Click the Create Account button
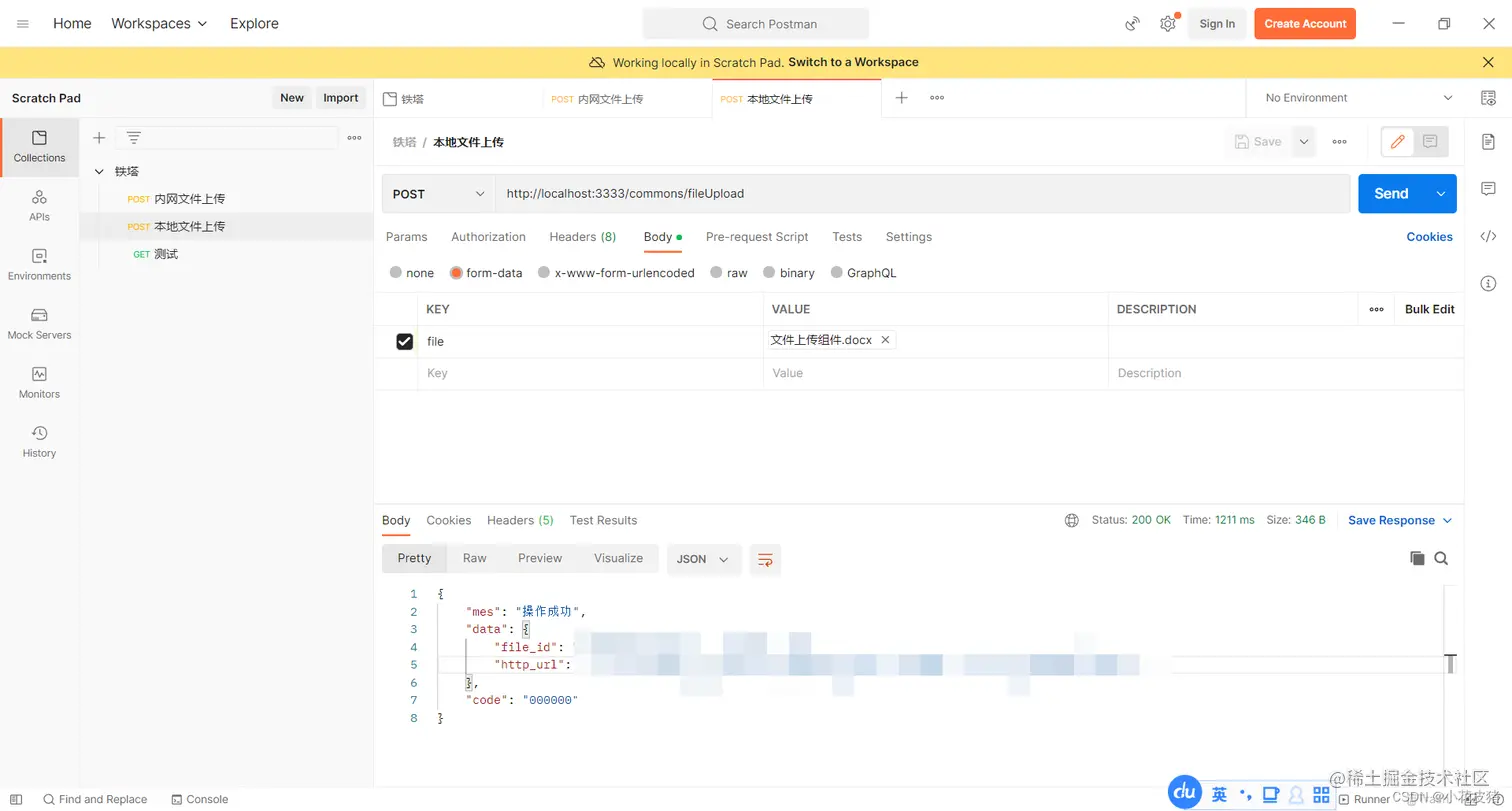Viewport: 1512px width, 811px height. click(x=1305, y=24)
